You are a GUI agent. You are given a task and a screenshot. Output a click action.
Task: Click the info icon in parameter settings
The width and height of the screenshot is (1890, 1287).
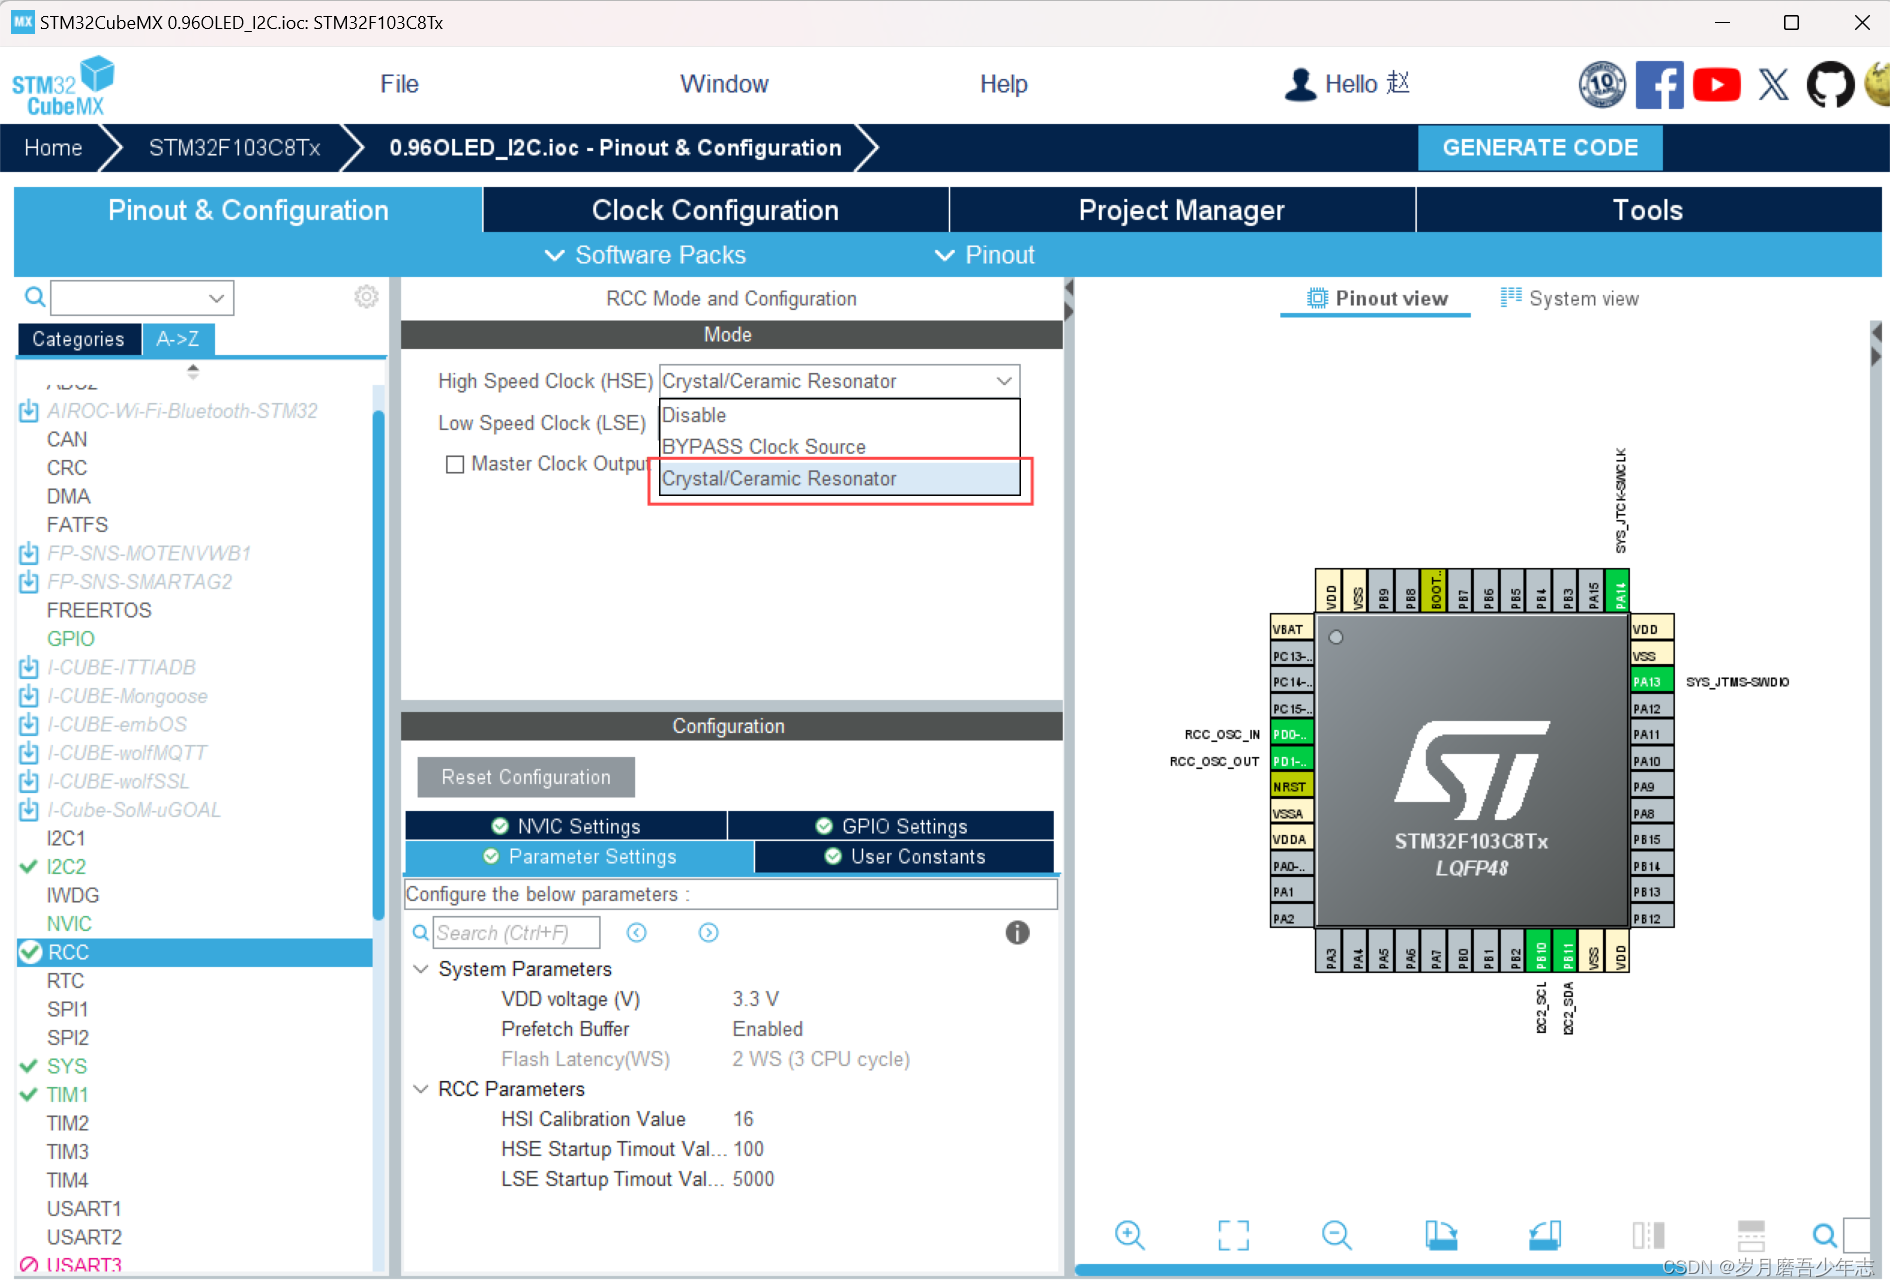tap(1017, 933)
